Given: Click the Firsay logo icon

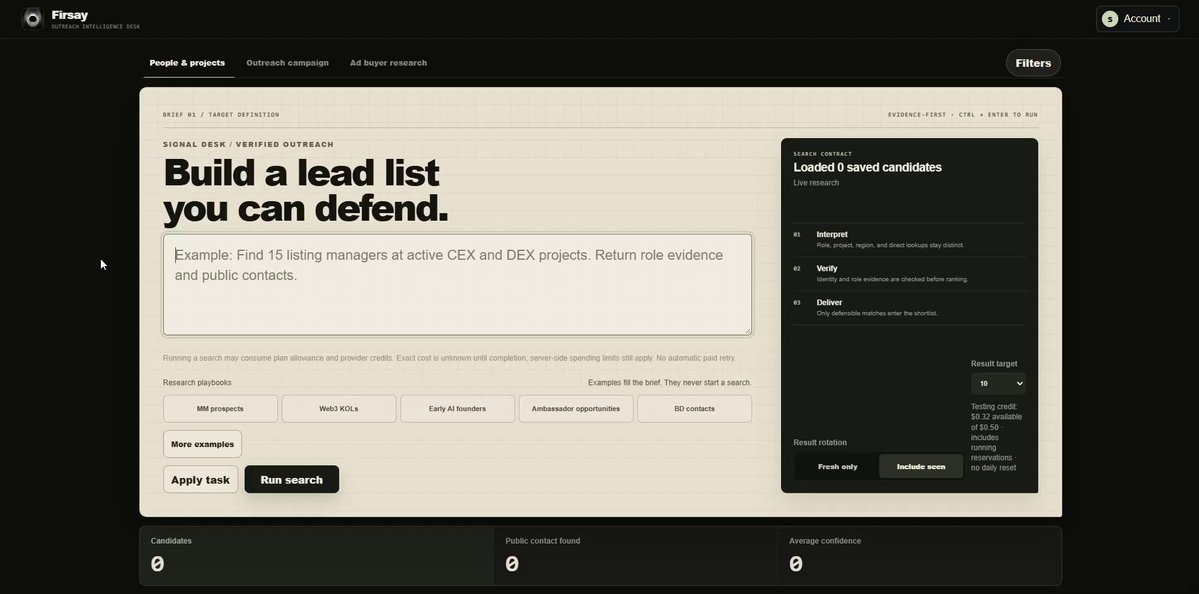Looking at the screenshot, I should (x=33, y=18).
